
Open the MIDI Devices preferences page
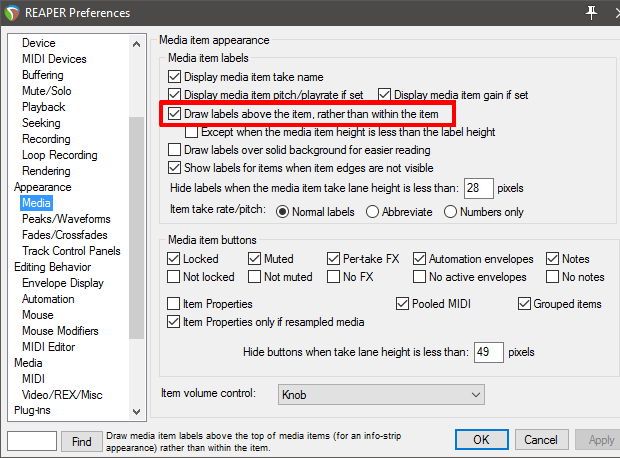pyautogui.click(x=54, y=59)
